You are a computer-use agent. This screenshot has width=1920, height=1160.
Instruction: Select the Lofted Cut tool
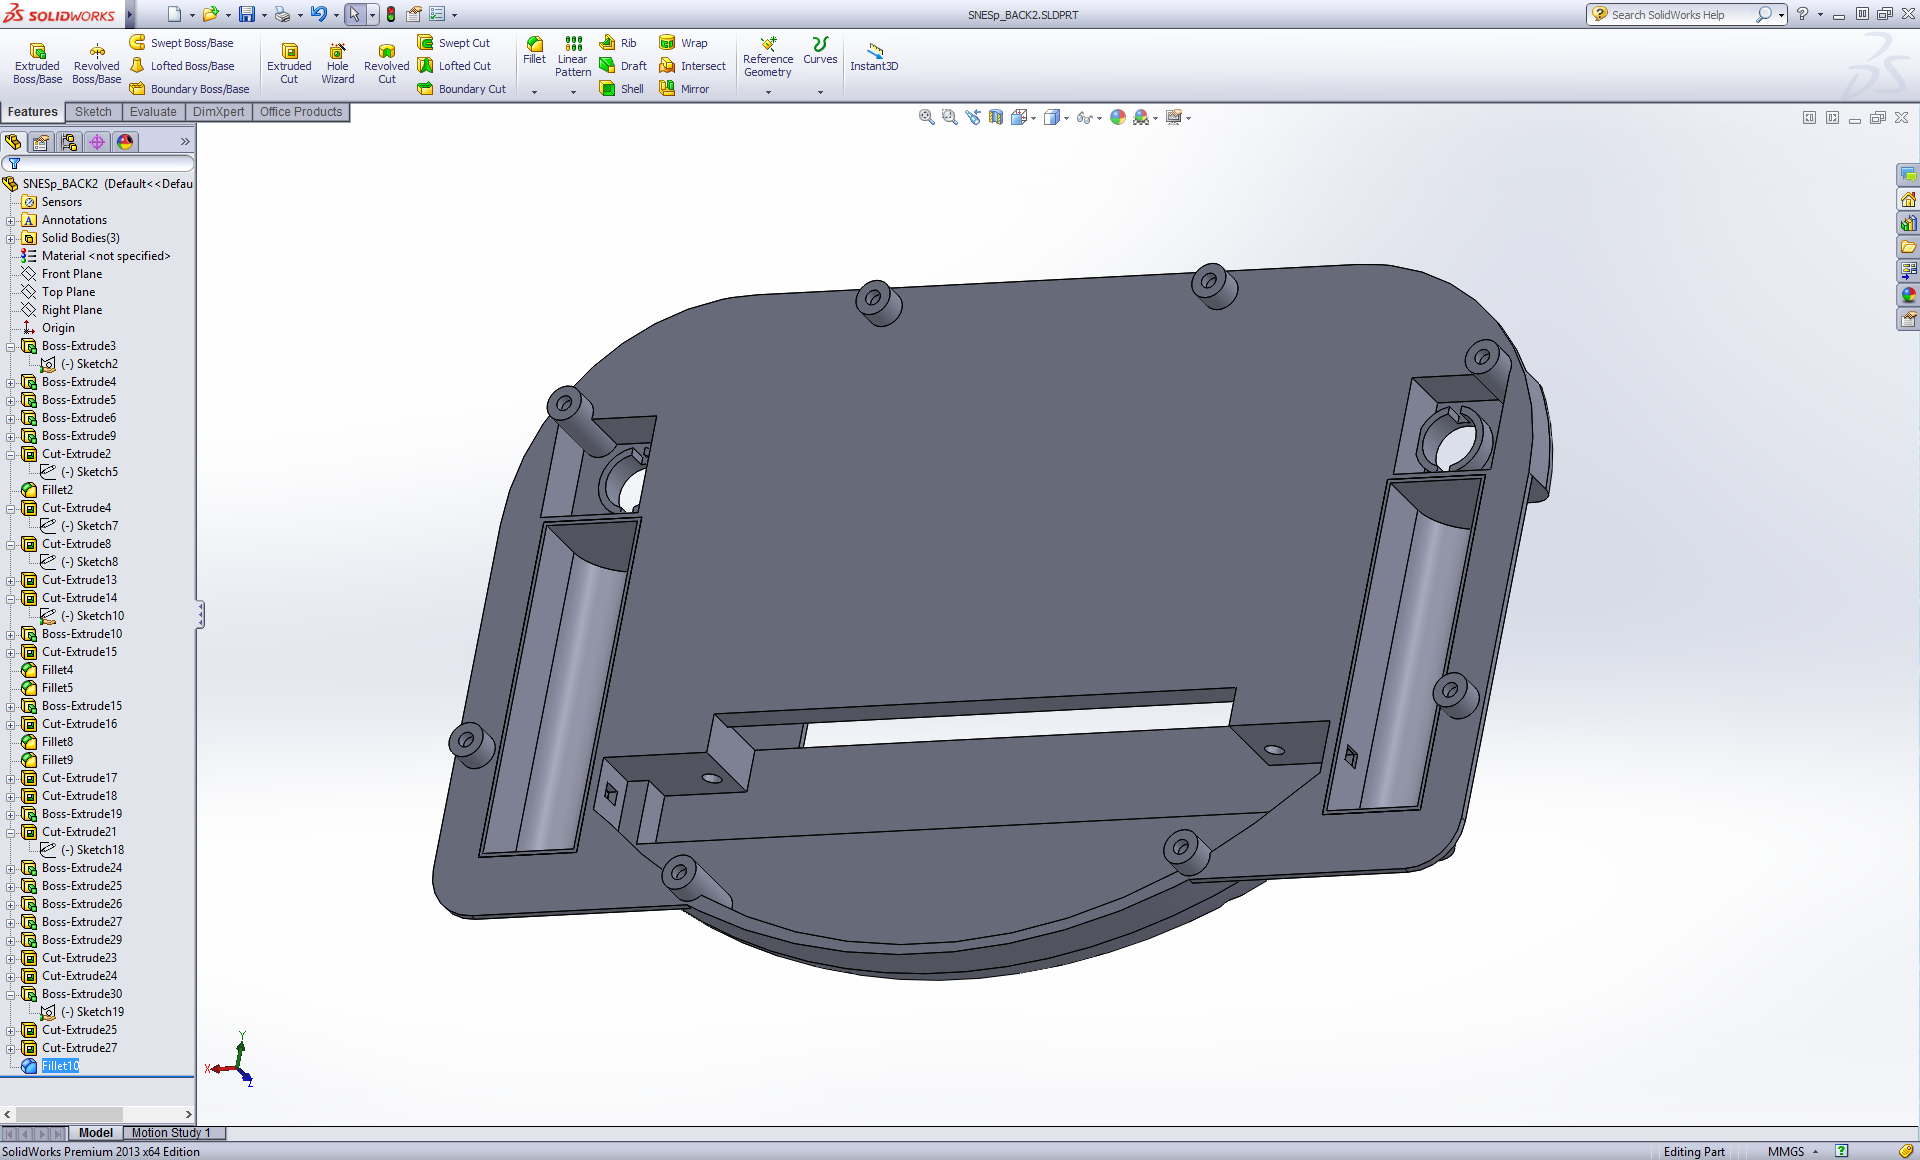click(454, 66)
